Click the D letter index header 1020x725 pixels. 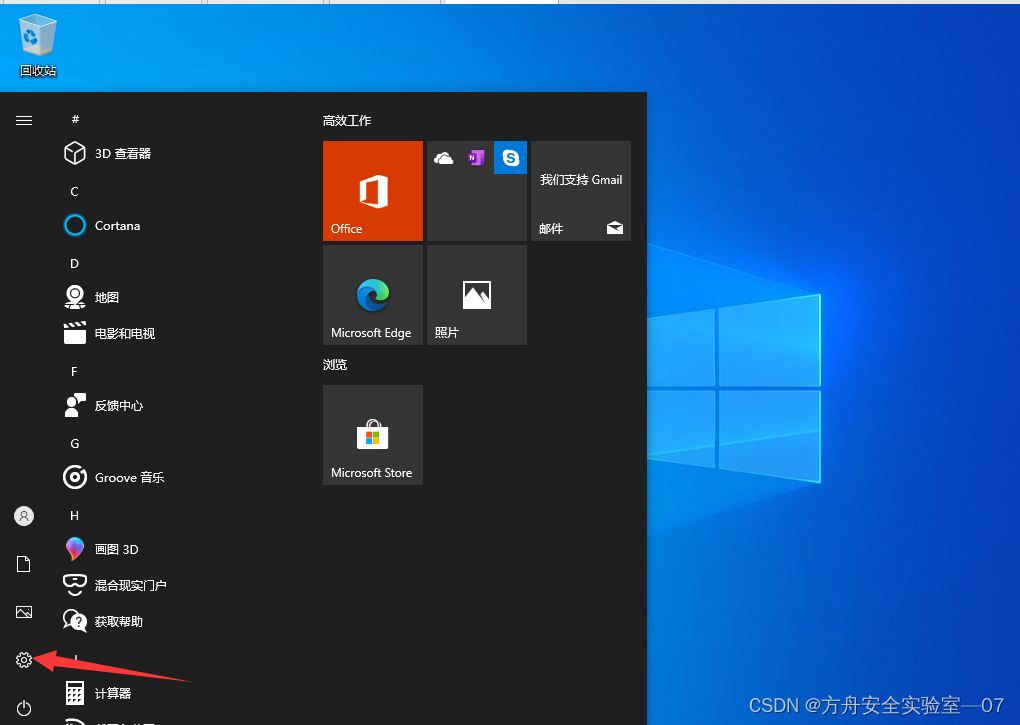click(x=74, y=263)
